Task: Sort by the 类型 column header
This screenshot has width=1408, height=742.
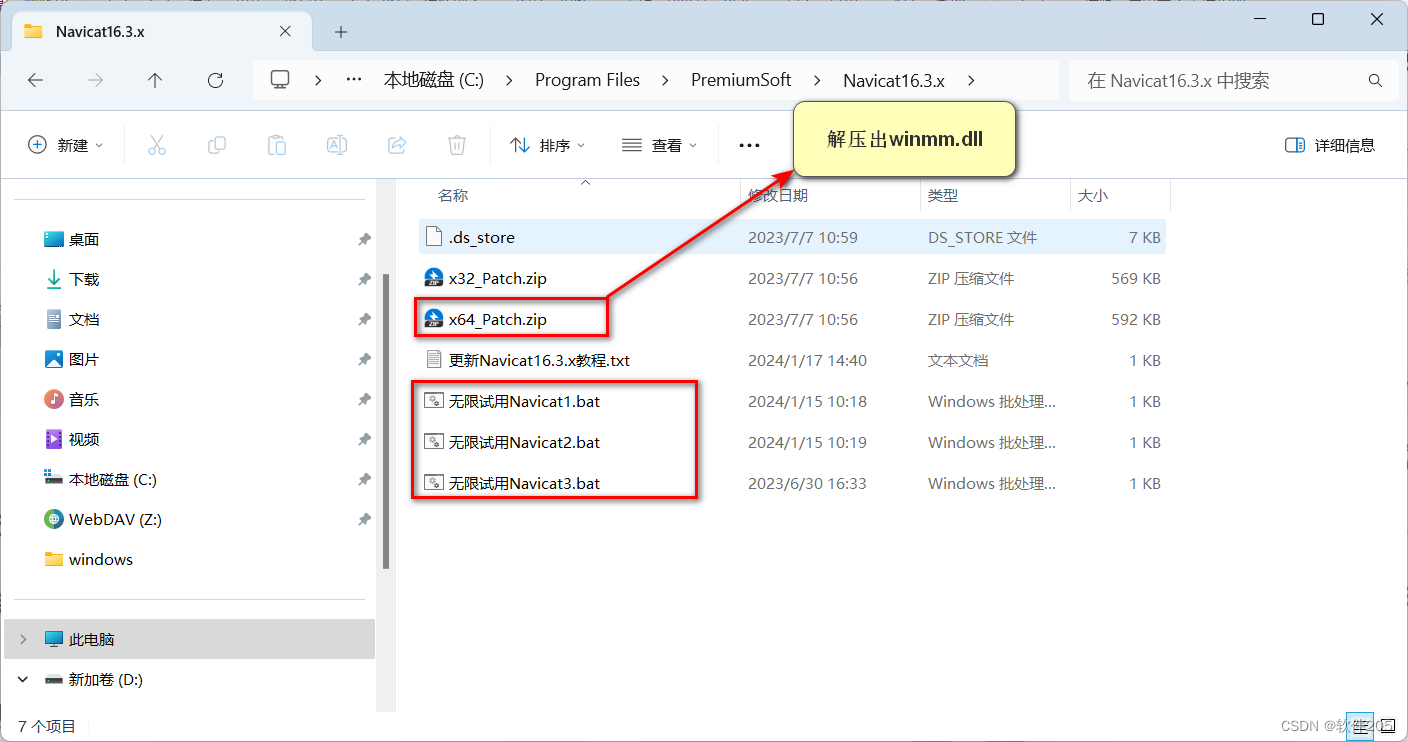Action: click(943, 196)
